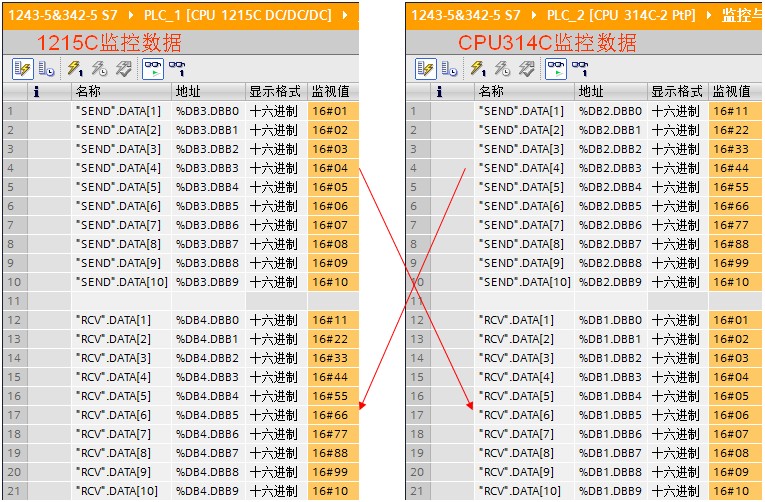Click 监视值 column header in 1215C table
This screenshot has width=765, height=502.
coord(333,91)
